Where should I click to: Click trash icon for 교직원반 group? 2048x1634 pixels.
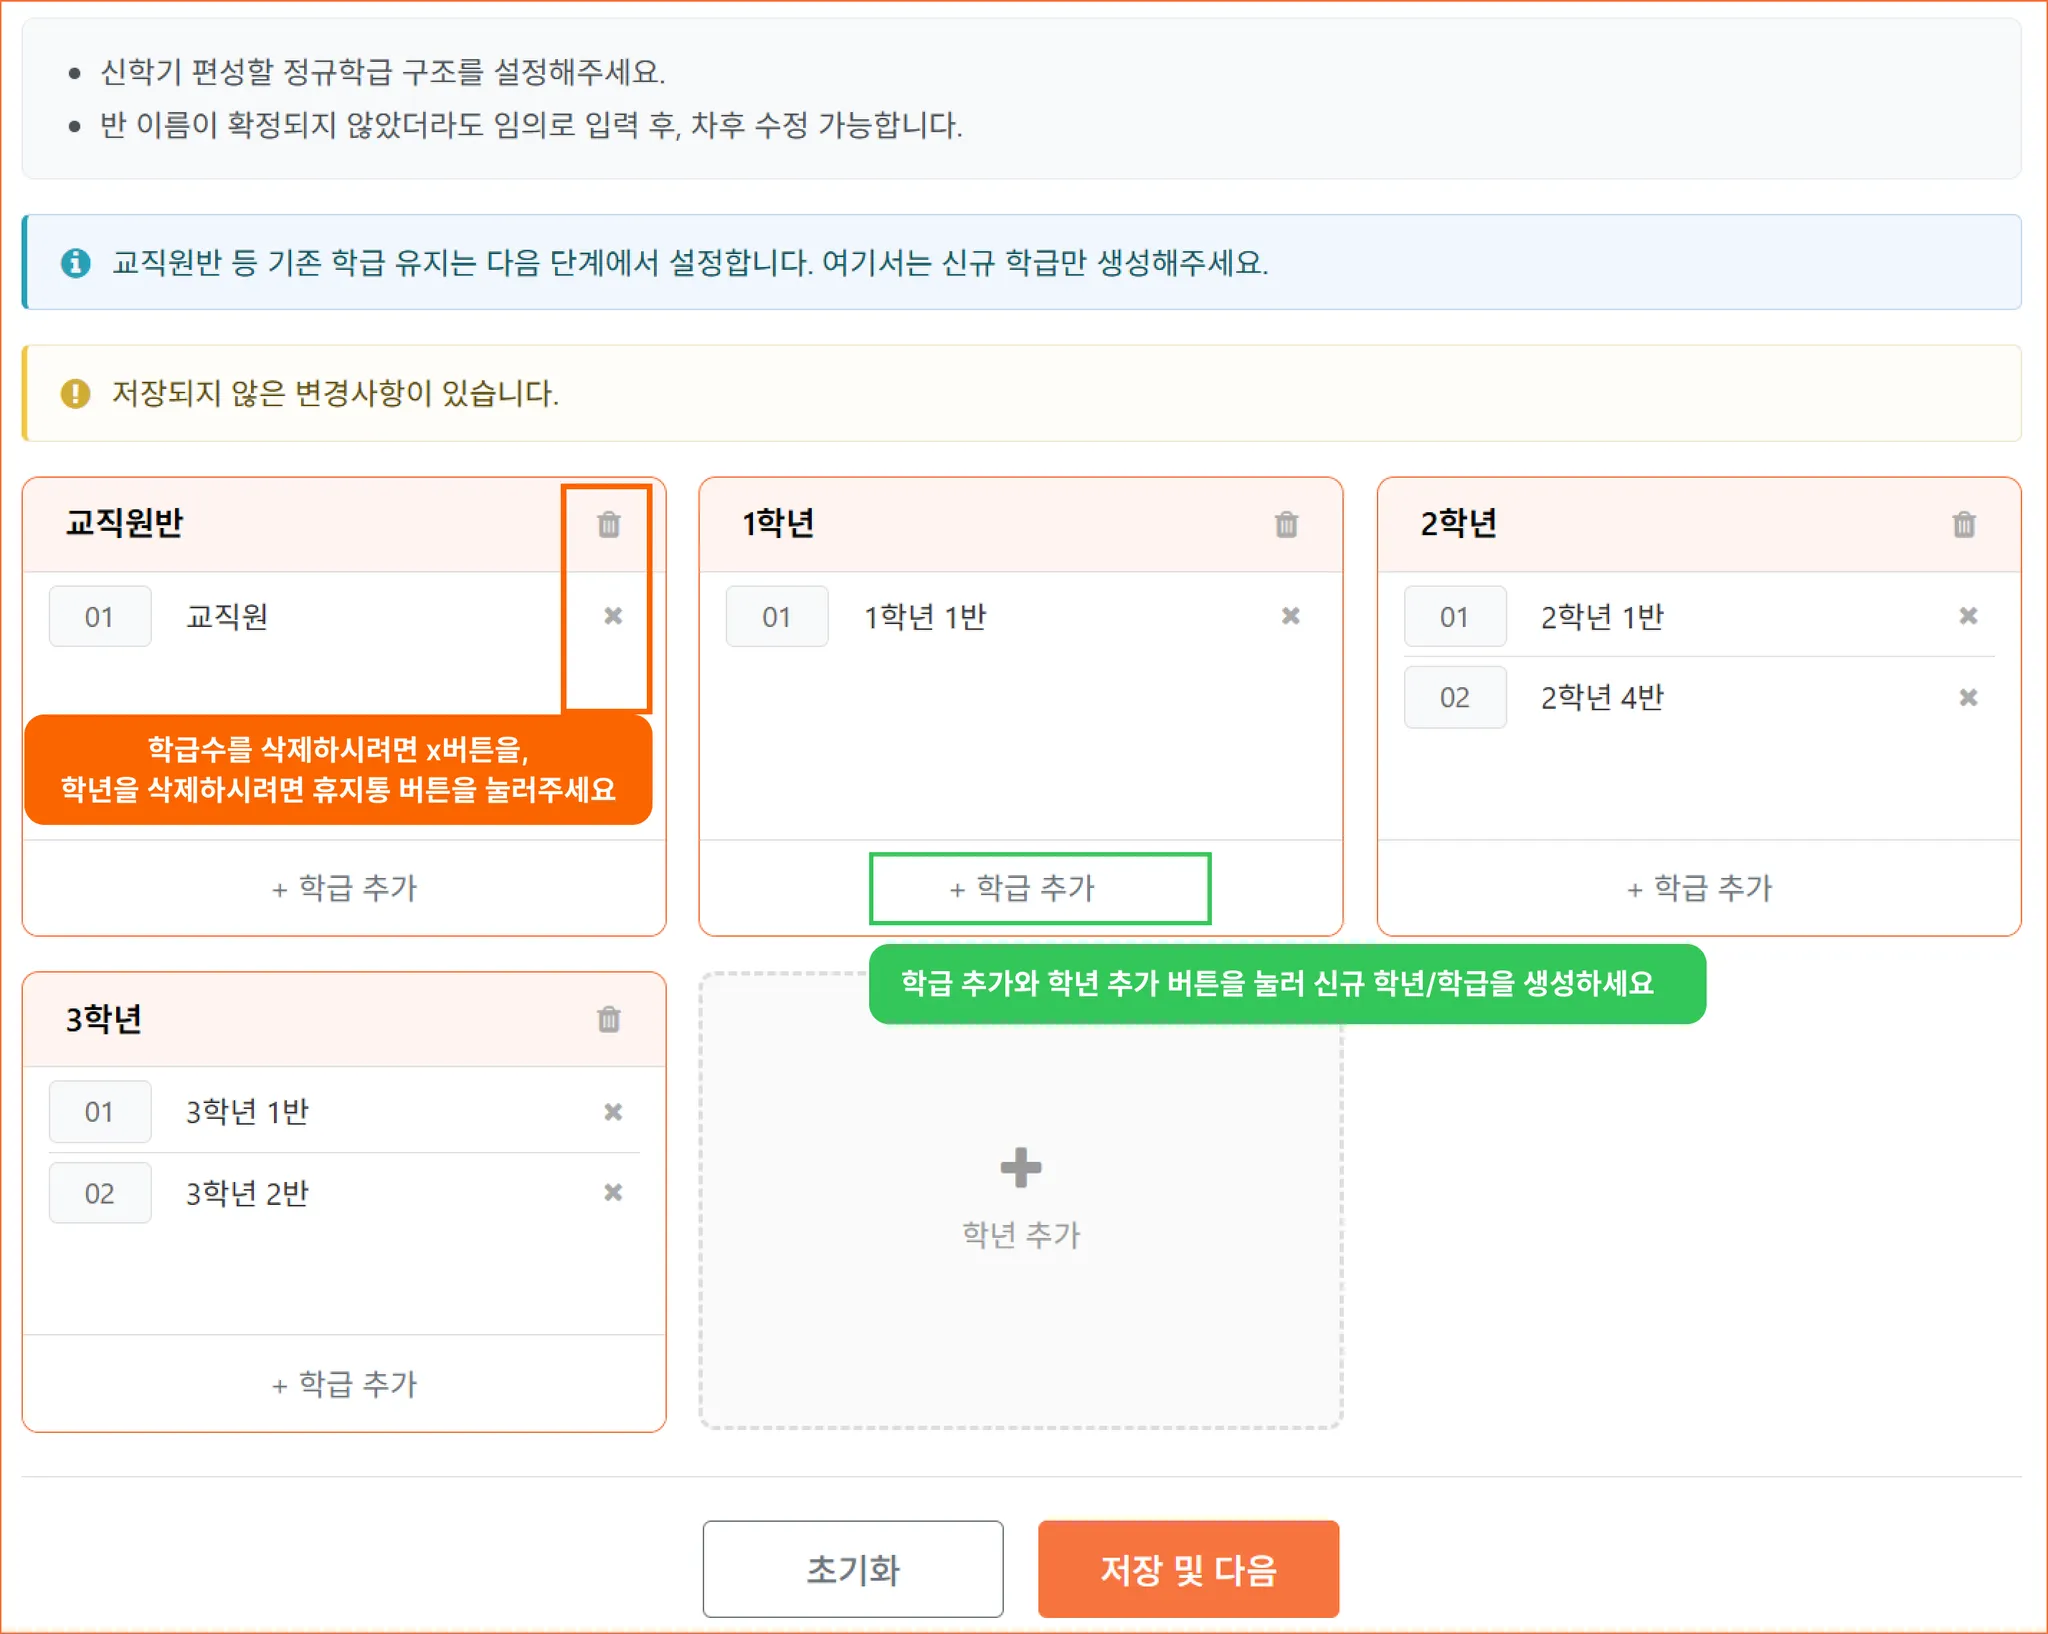[x=608, y=524]
